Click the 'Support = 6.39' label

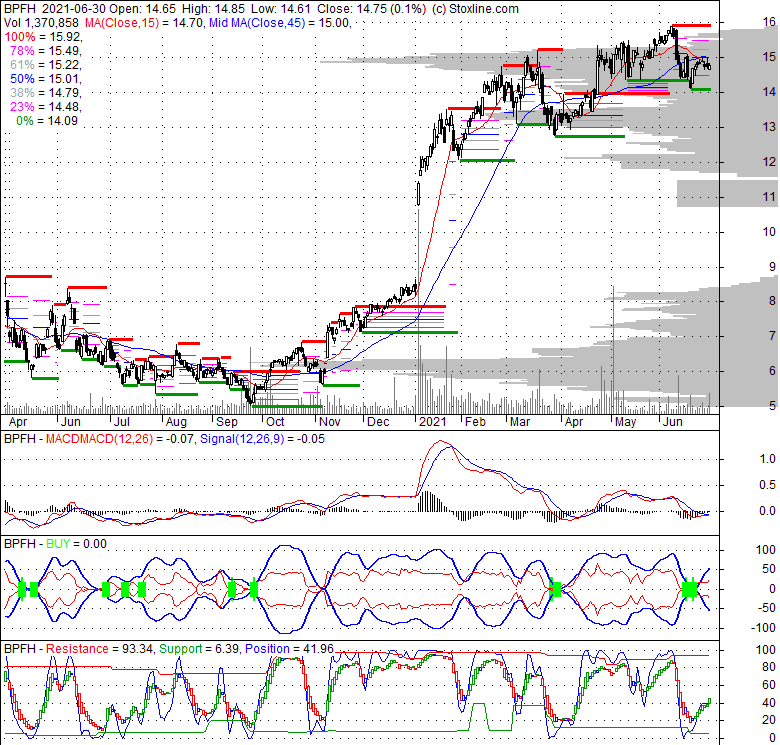point(200,649)
